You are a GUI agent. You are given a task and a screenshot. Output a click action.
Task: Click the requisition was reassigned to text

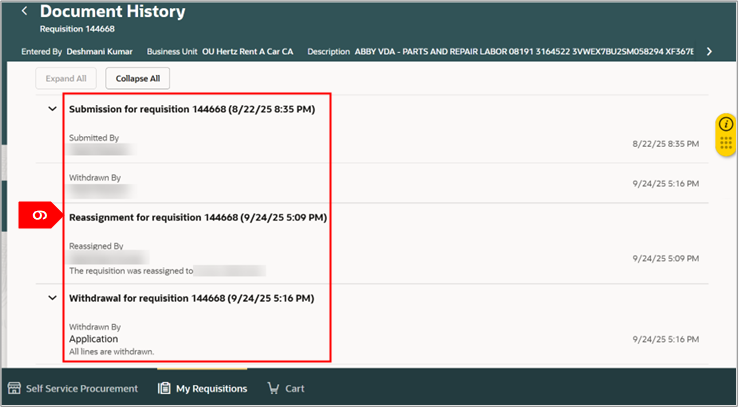(132, 272)
